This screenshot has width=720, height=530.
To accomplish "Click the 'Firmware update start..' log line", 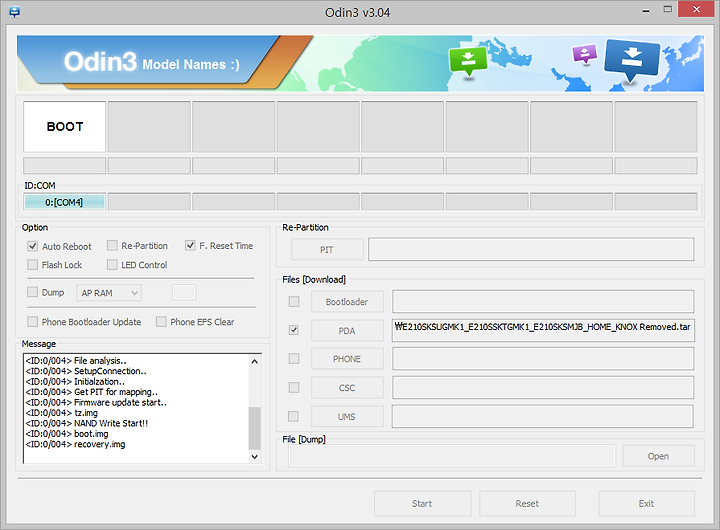I will pos(96,402).
